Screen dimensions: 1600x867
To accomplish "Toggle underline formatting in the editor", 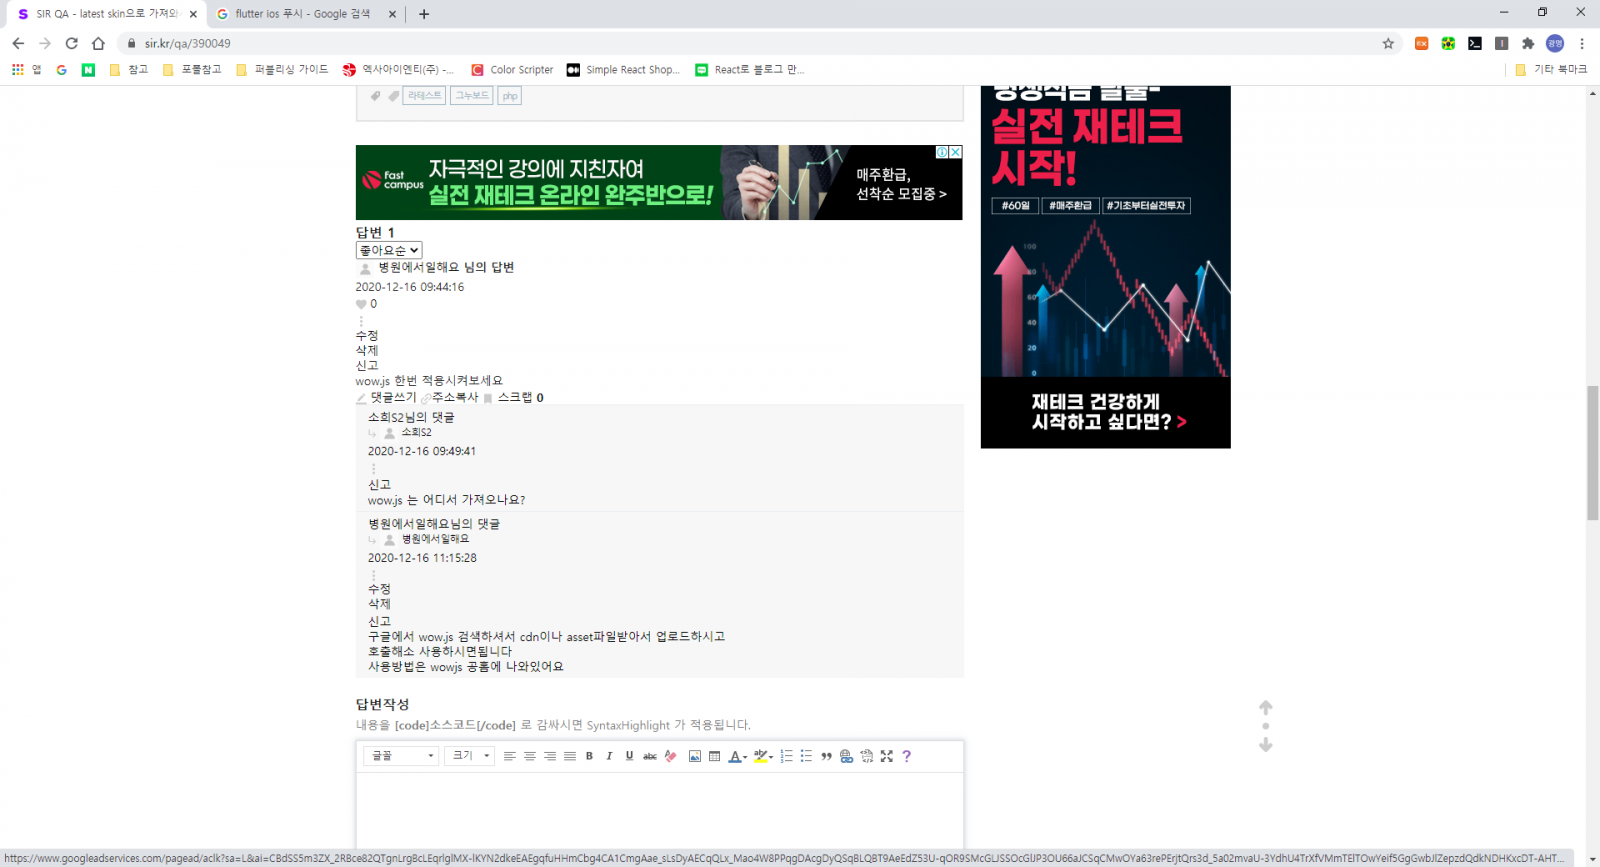I will pos(629,756).
